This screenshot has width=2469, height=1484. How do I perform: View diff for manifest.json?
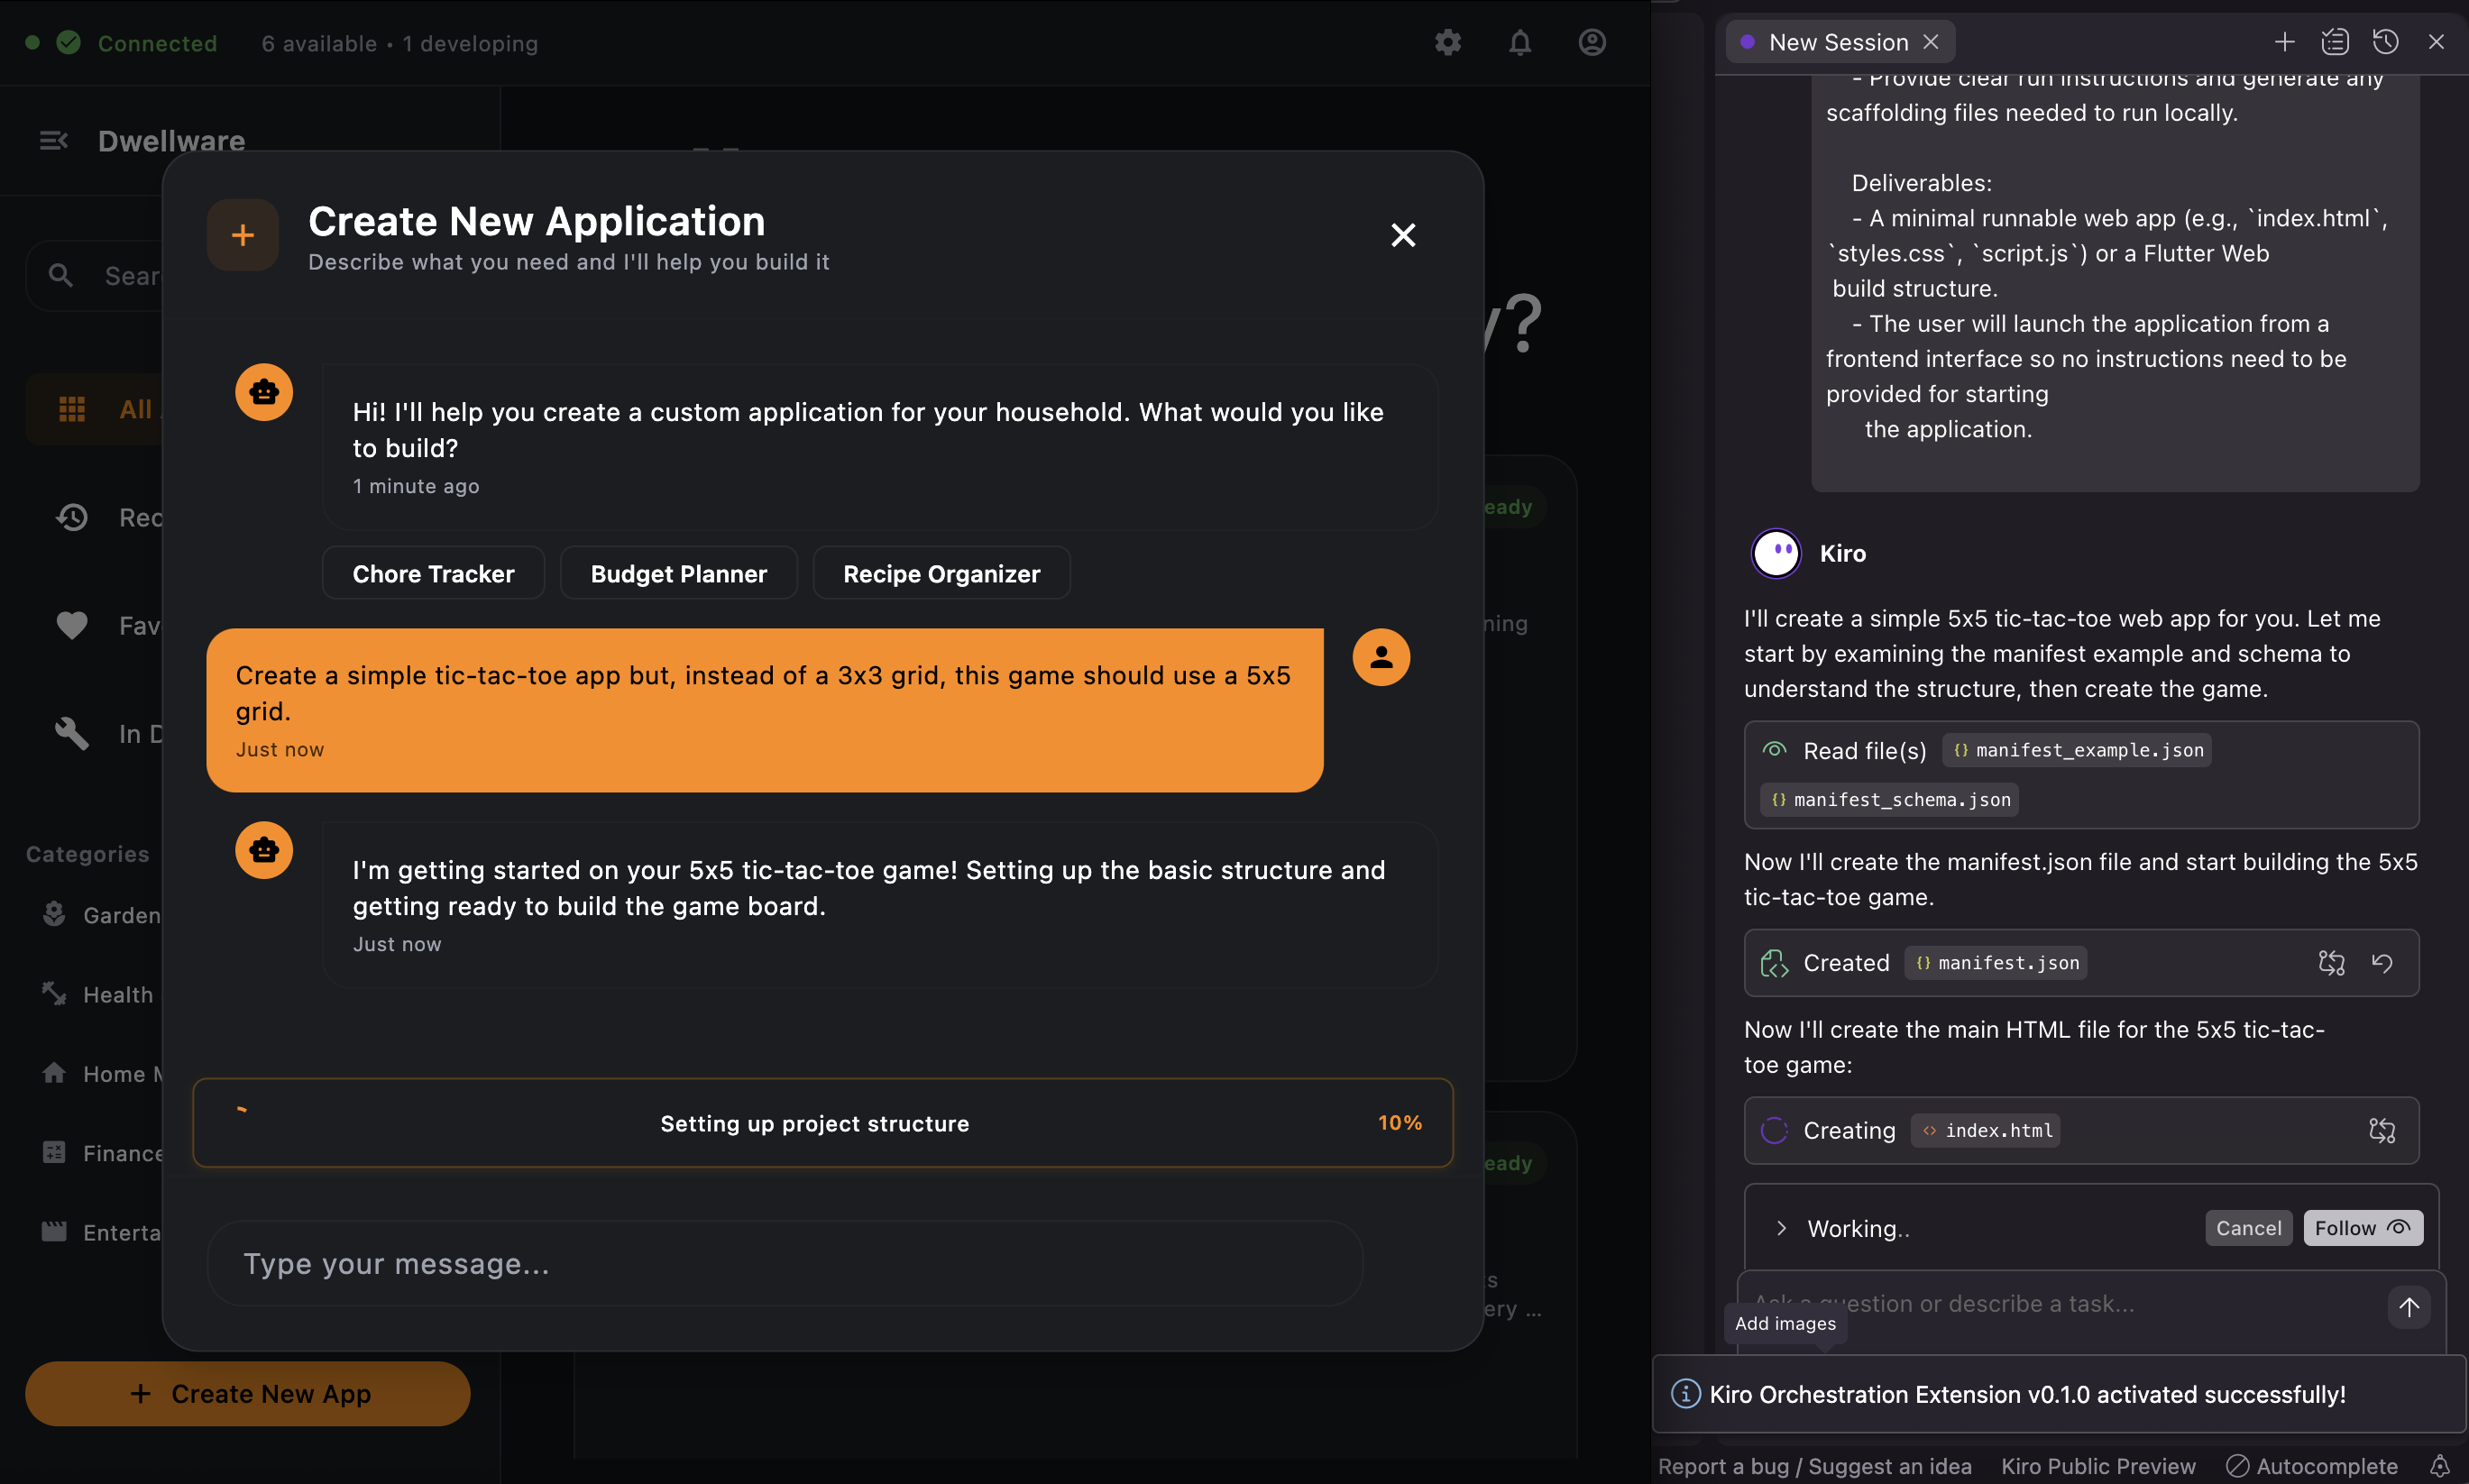[x=2331, y=963]
